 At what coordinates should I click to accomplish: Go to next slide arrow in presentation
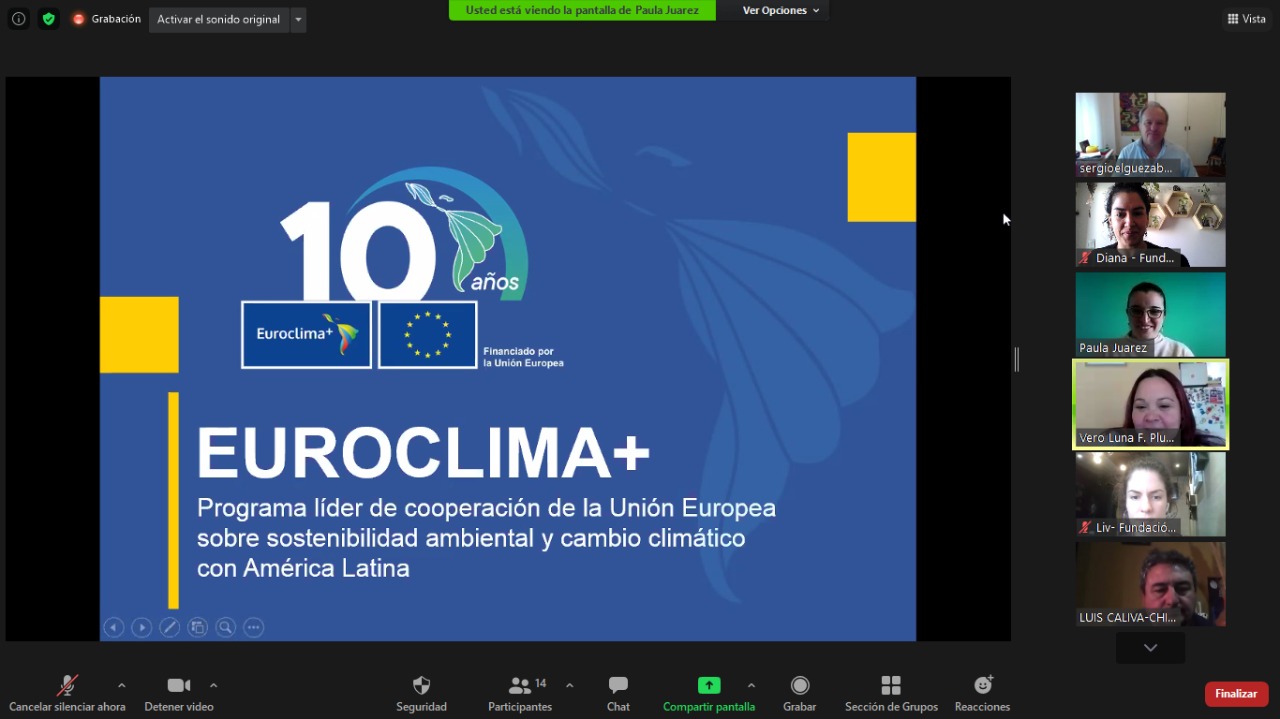[x=142, y=627]
